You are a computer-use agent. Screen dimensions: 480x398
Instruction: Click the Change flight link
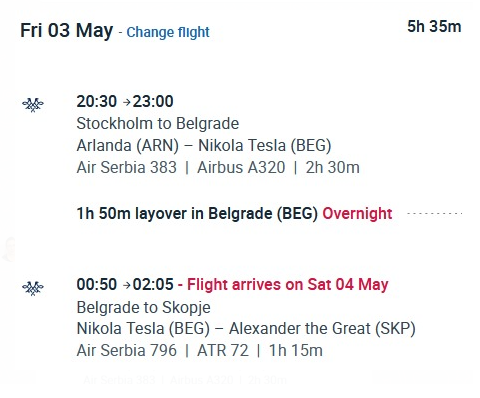pyautogui.click(x=168, y=32)
